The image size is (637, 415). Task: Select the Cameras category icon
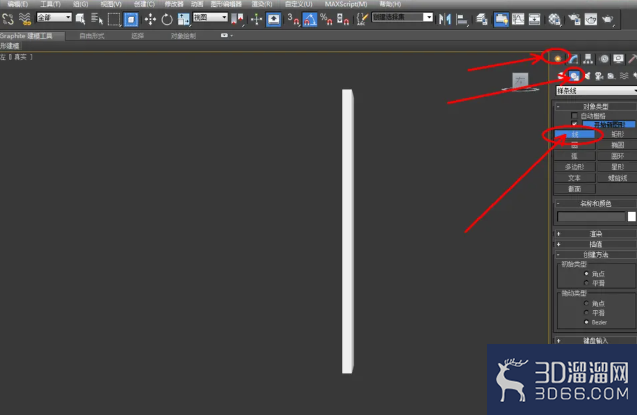click(x=599, y=76)
